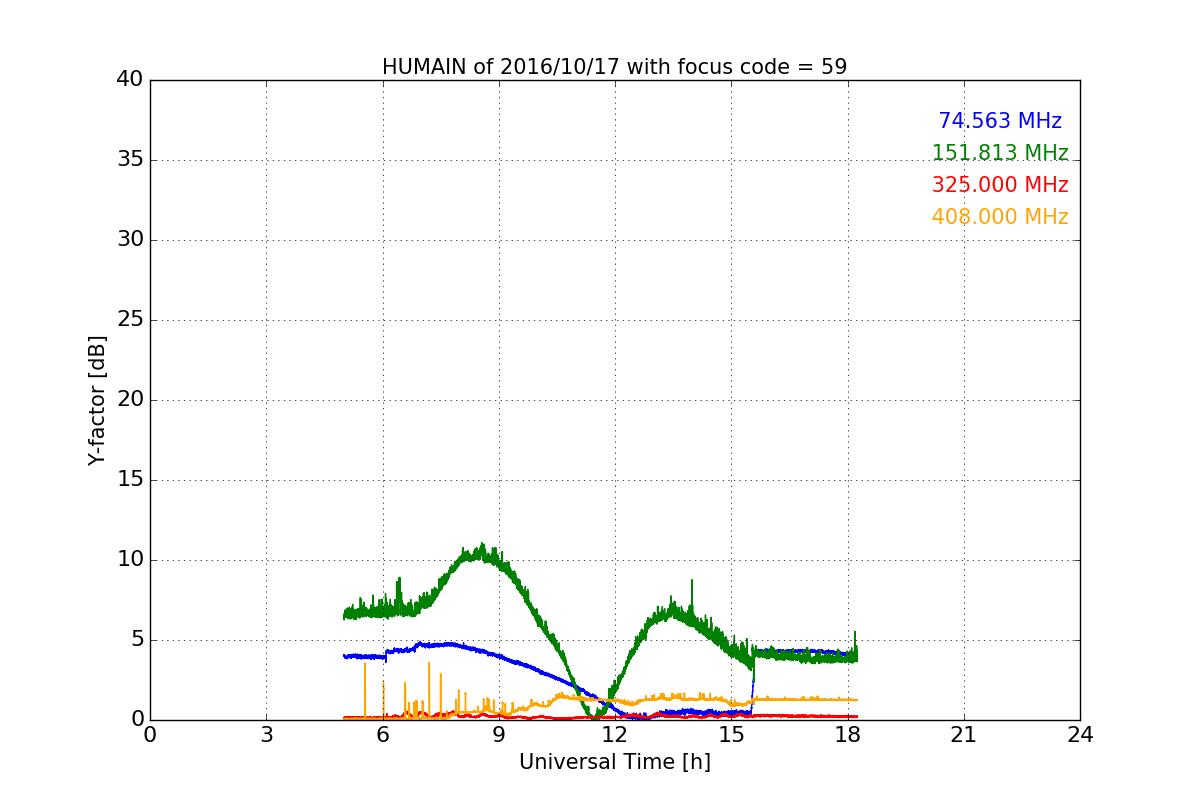This screenshot has height=800, width=1200.
Task: Click the y-axis tick label 30
Action: tap(130, 240)
